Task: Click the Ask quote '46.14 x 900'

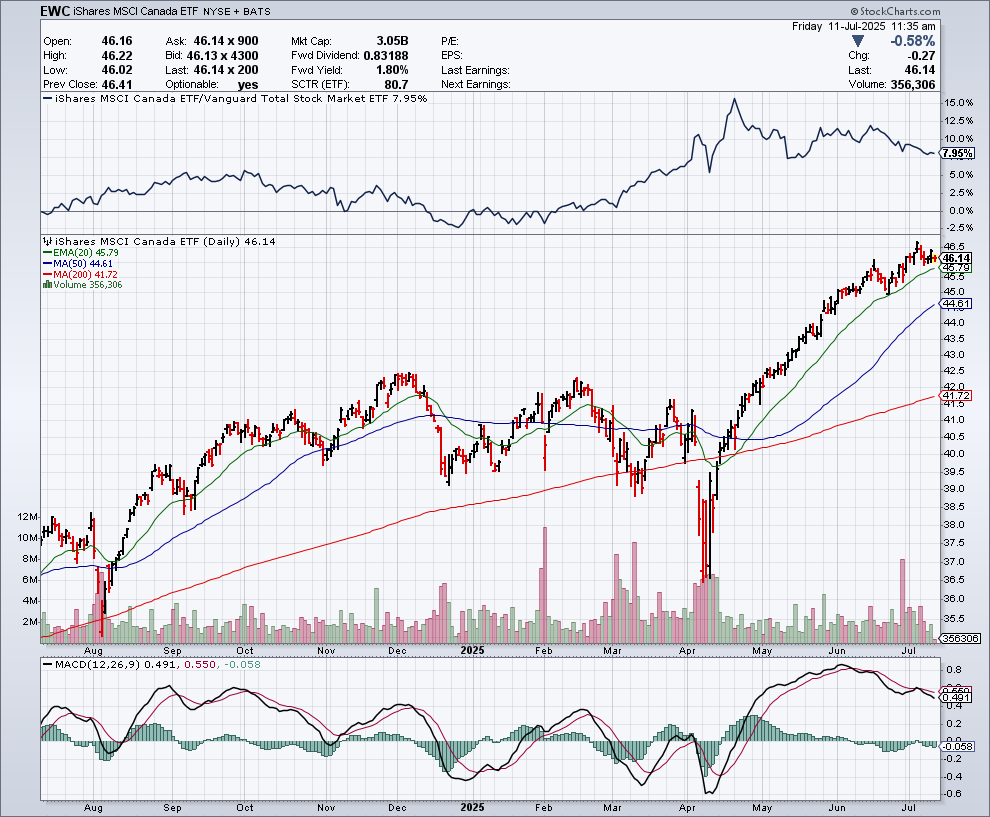Action: tap(226, 41)
